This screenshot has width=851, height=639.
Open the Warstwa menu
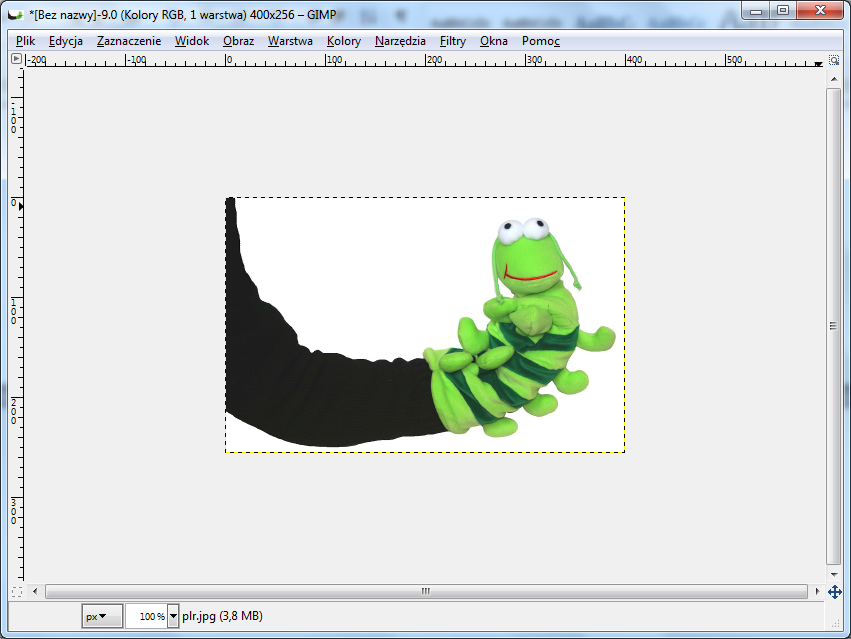click(290, 41)
